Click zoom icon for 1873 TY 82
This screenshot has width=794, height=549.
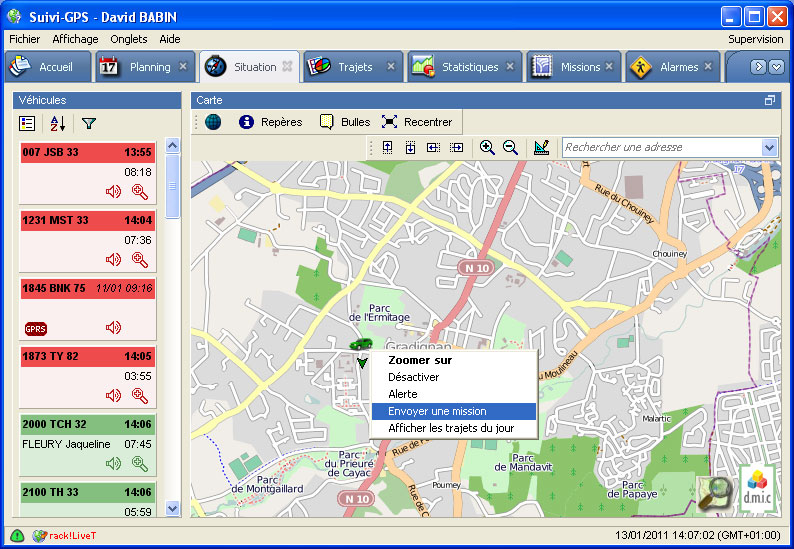click(x=140, y=395)
